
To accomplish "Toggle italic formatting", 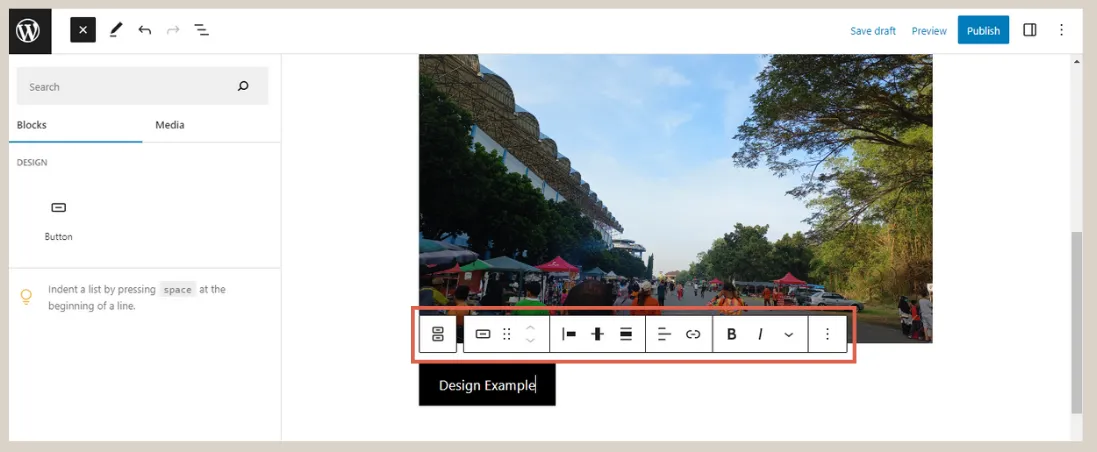I will pyautogui.click(x=760, y=334).
